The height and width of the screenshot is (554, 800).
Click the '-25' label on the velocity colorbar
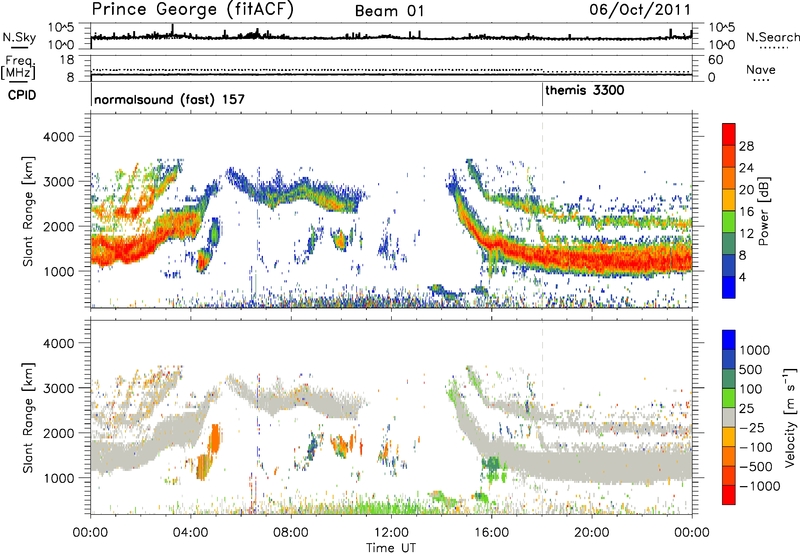pyautogui.click(x=752, y=427)
